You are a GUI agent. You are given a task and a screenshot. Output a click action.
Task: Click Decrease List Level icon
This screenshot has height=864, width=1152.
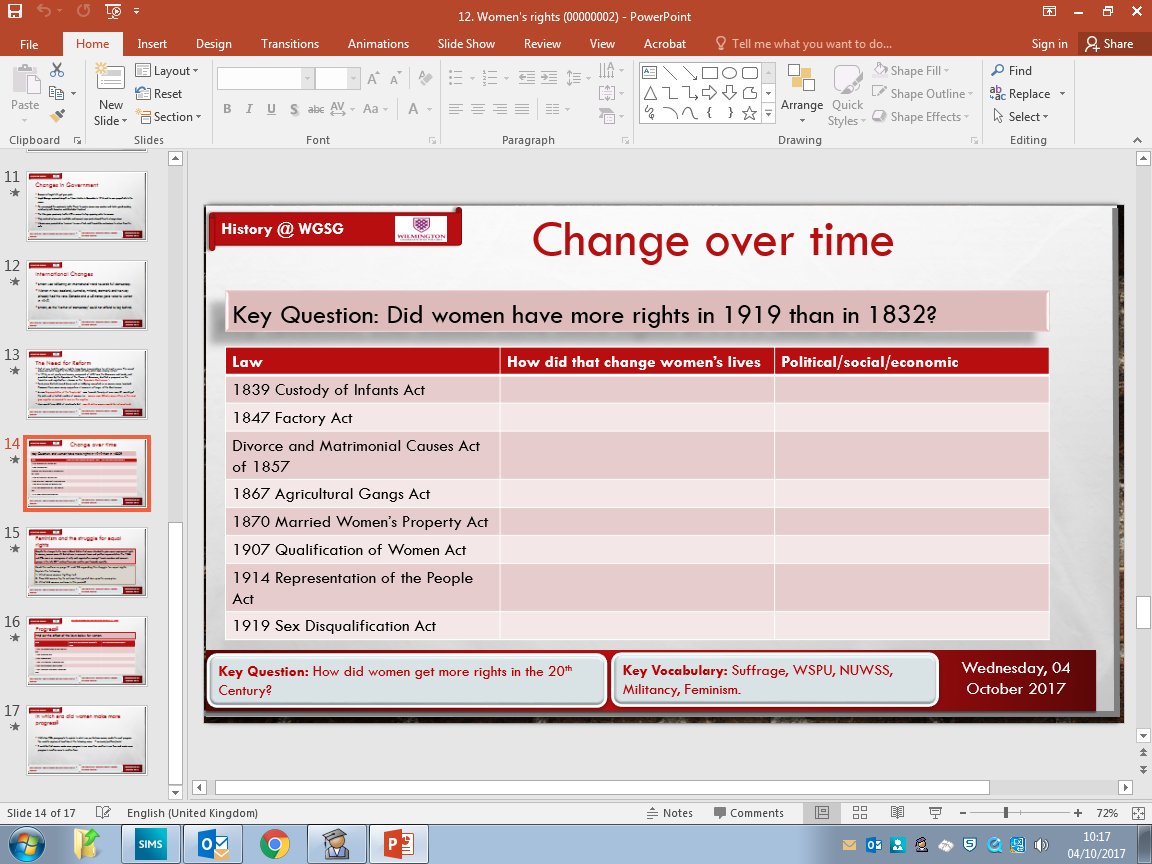pyautogui.click(x=526, y=77)
